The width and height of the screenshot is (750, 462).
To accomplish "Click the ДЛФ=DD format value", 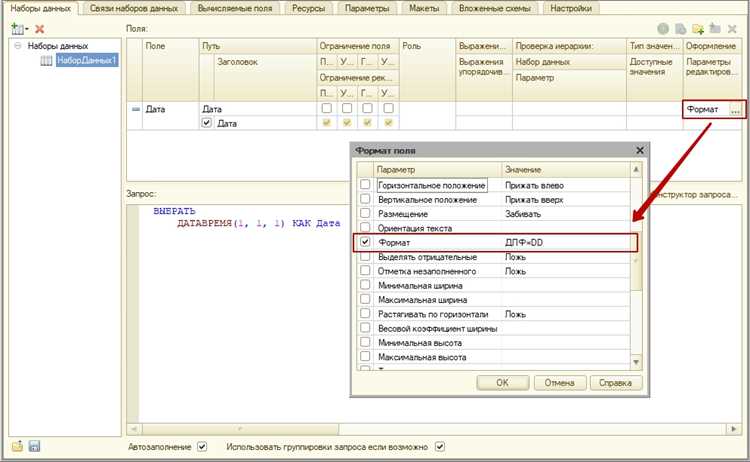I will (x=524, y=242).
